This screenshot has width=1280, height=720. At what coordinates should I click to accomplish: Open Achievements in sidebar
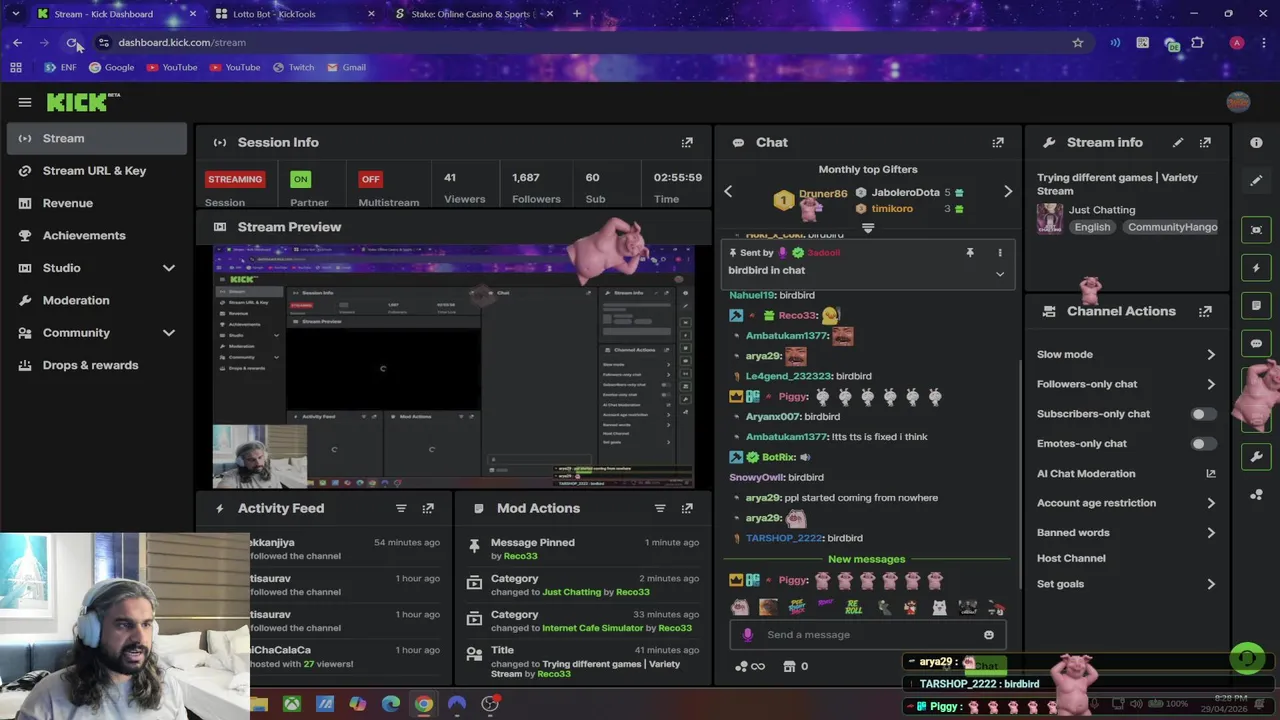coord(97,236)
